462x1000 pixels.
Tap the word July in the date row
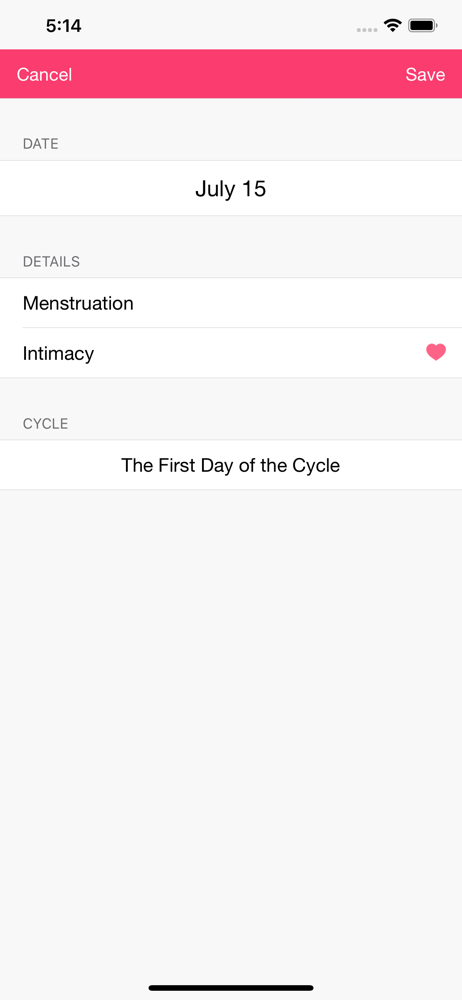tap(214, 189)
